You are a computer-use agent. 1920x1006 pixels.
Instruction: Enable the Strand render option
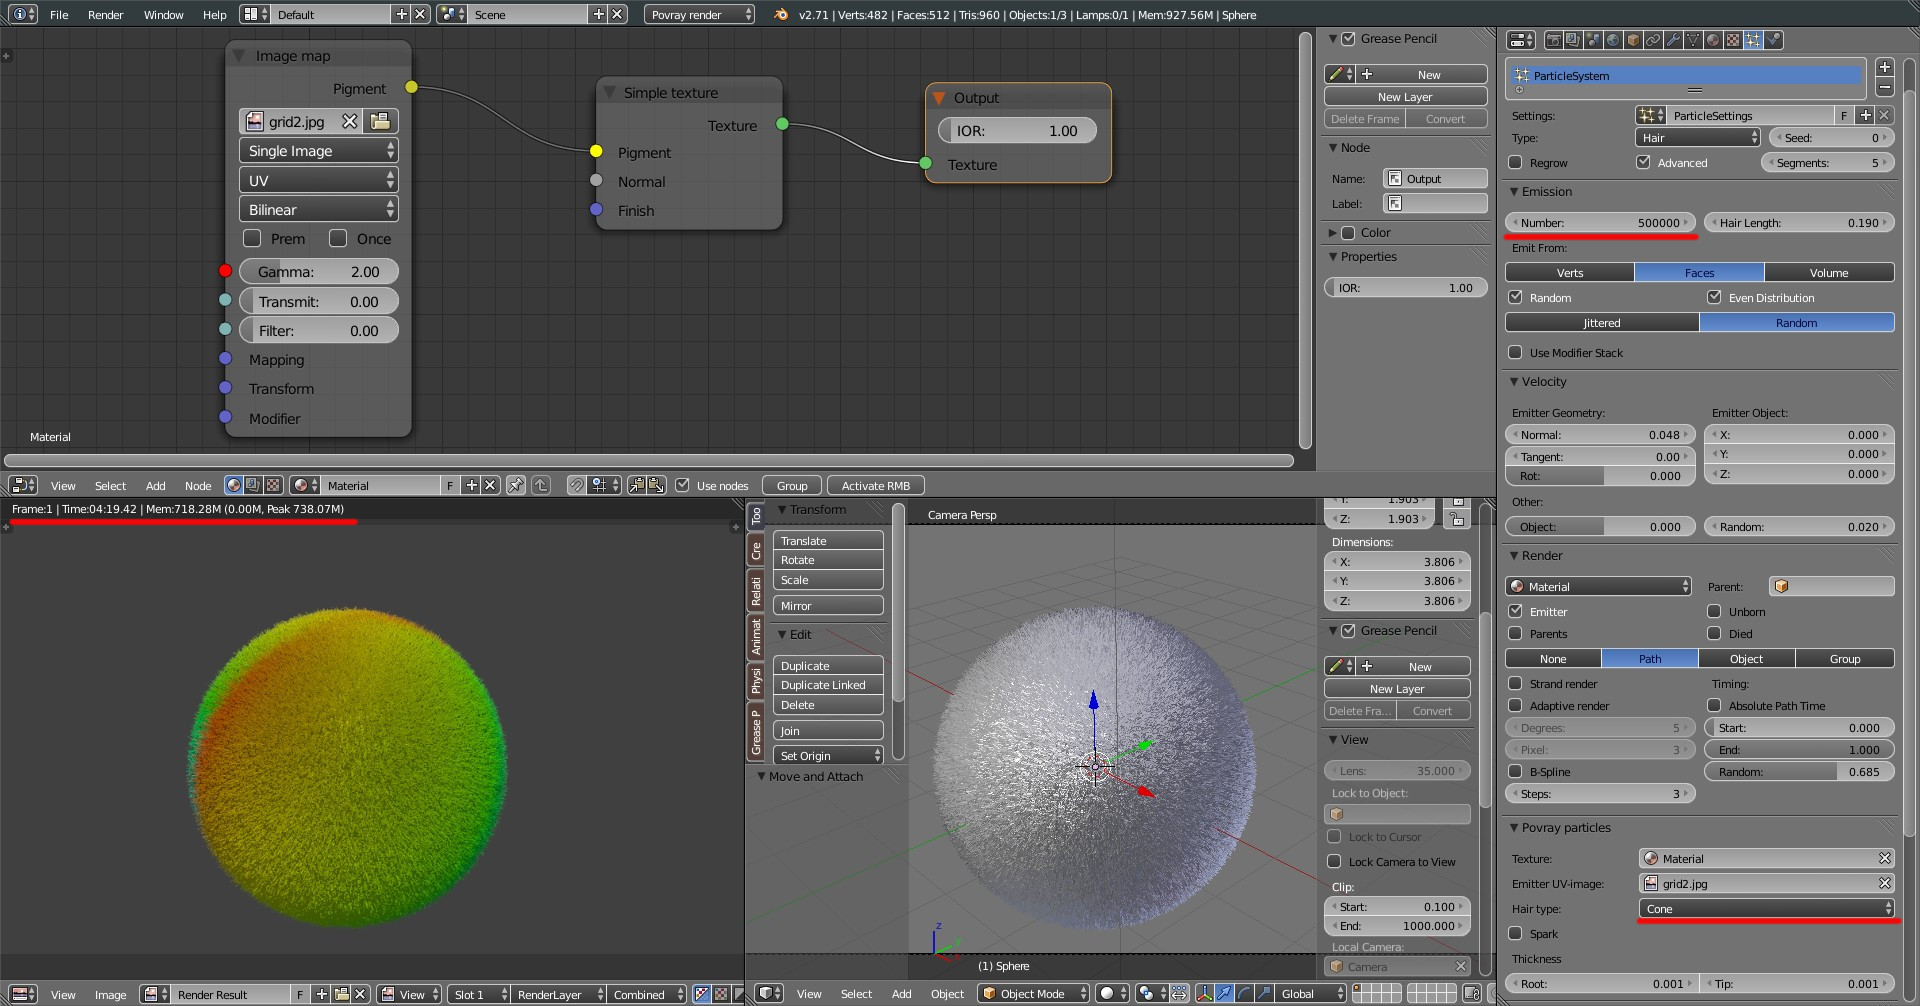coord(1516,684)
